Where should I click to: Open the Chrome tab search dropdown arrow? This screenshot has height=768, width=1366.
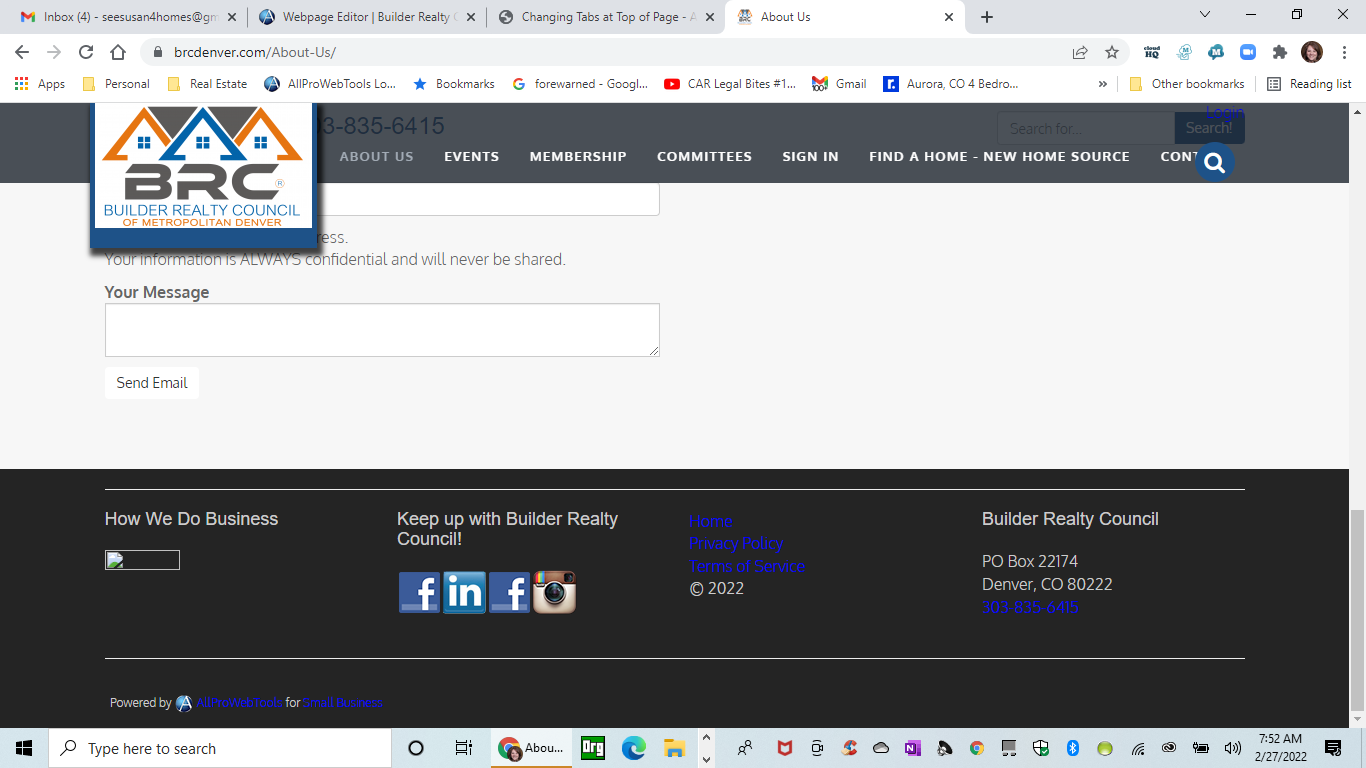coord(1205,15)
